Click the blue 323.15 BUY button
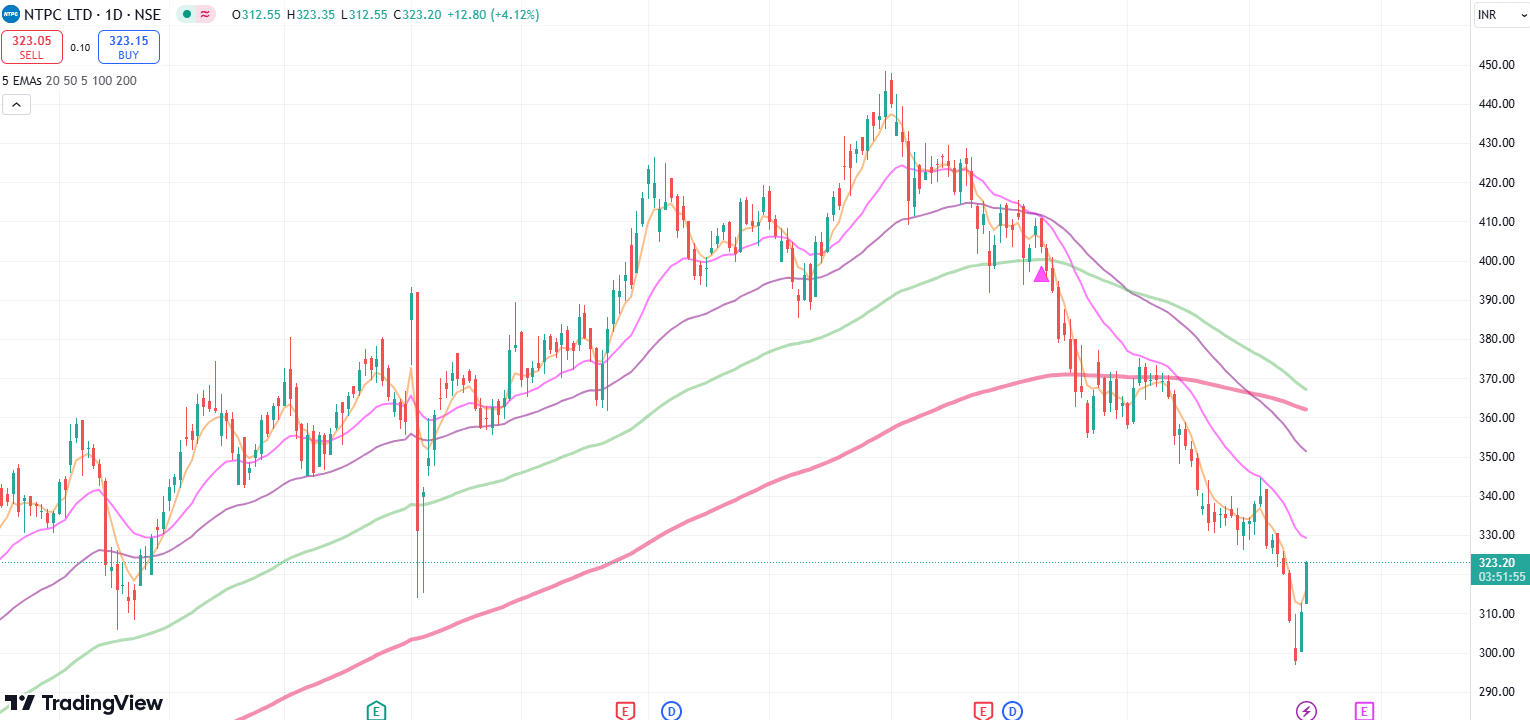This screenshot has height=720, width=1530. tap(129, 47)
